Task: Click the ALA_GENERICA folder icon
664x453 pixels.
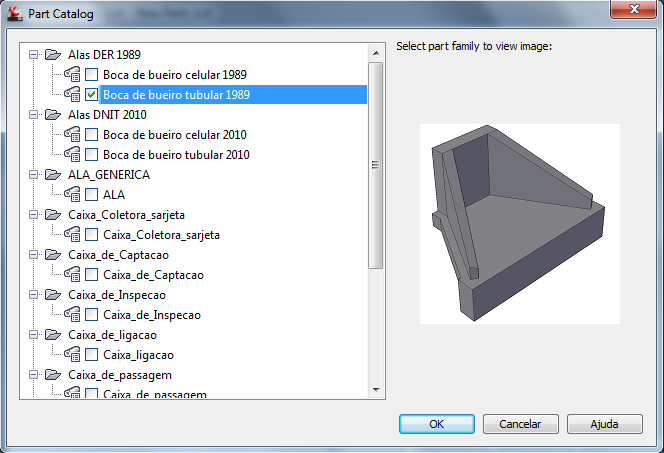Action: [x=53, y=175]
